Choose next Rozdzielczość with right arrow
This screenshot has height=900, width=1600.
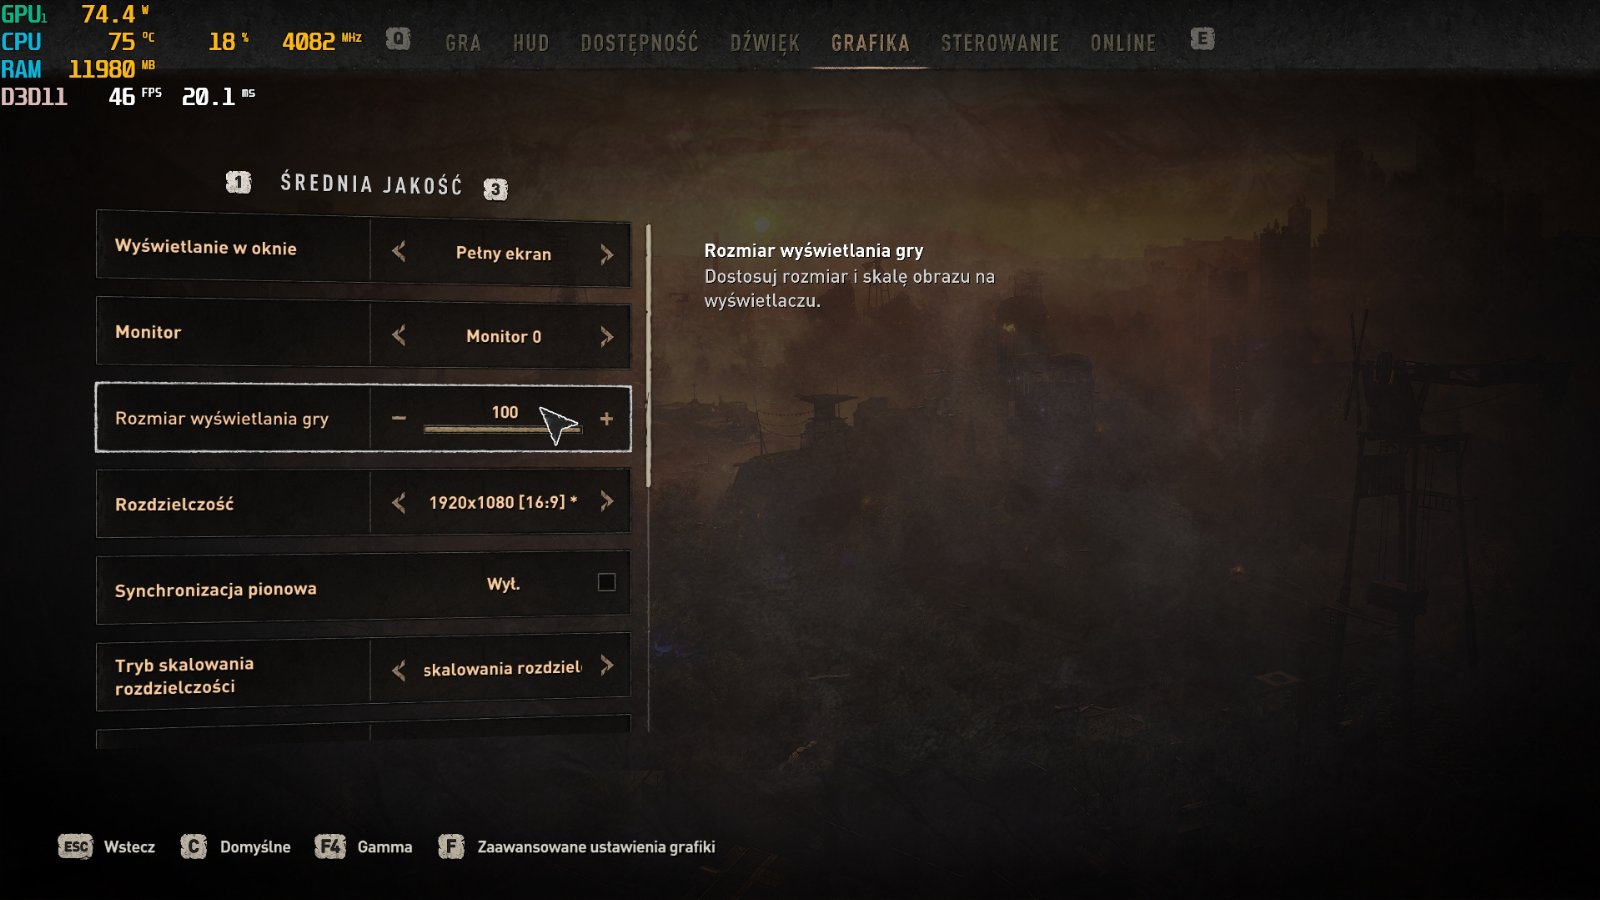pos(606,501)
